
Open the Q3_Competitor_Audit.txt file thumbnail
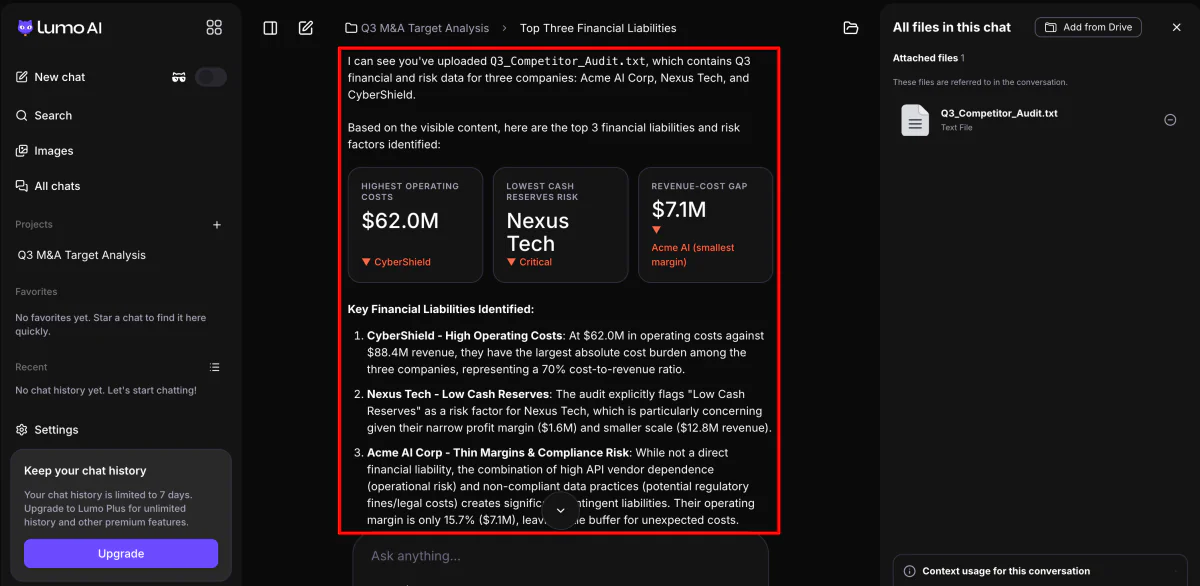click(915, 120)
